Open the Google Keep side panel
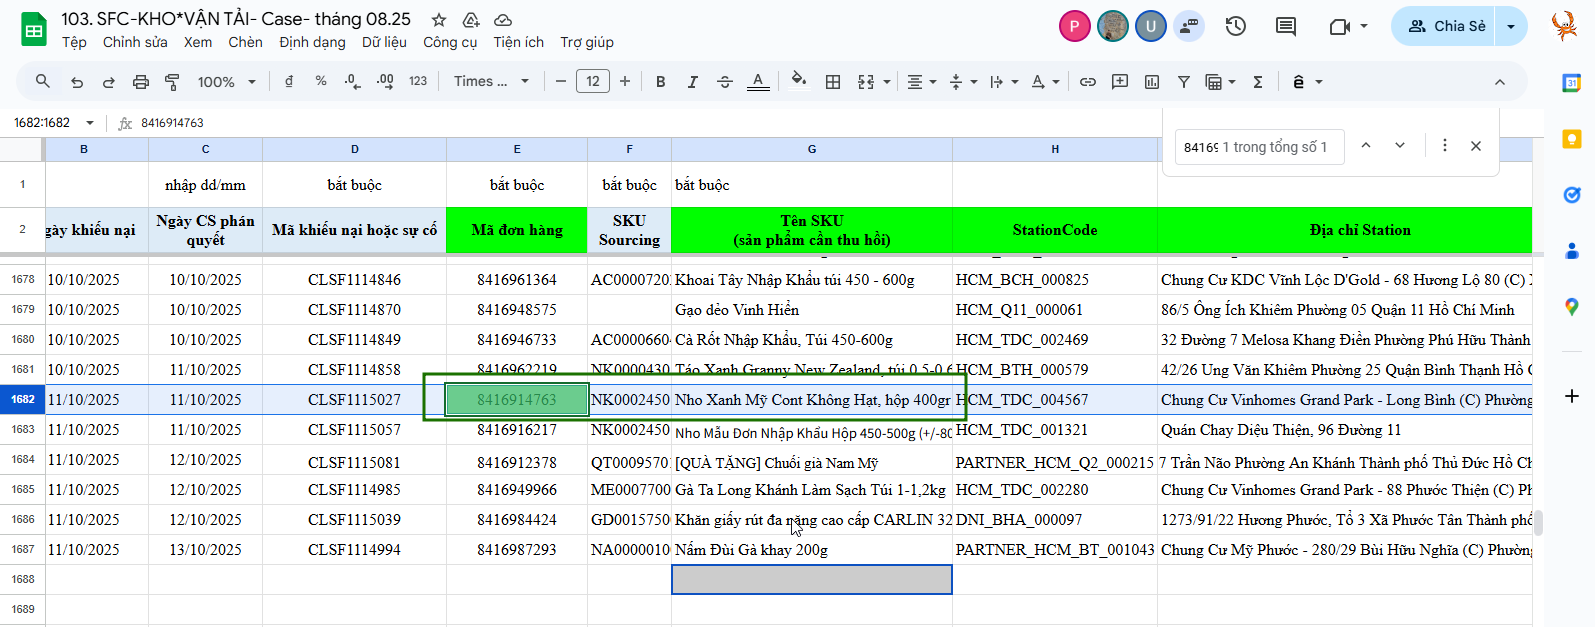This screenshot has width=1595, height=627. 1571,139
